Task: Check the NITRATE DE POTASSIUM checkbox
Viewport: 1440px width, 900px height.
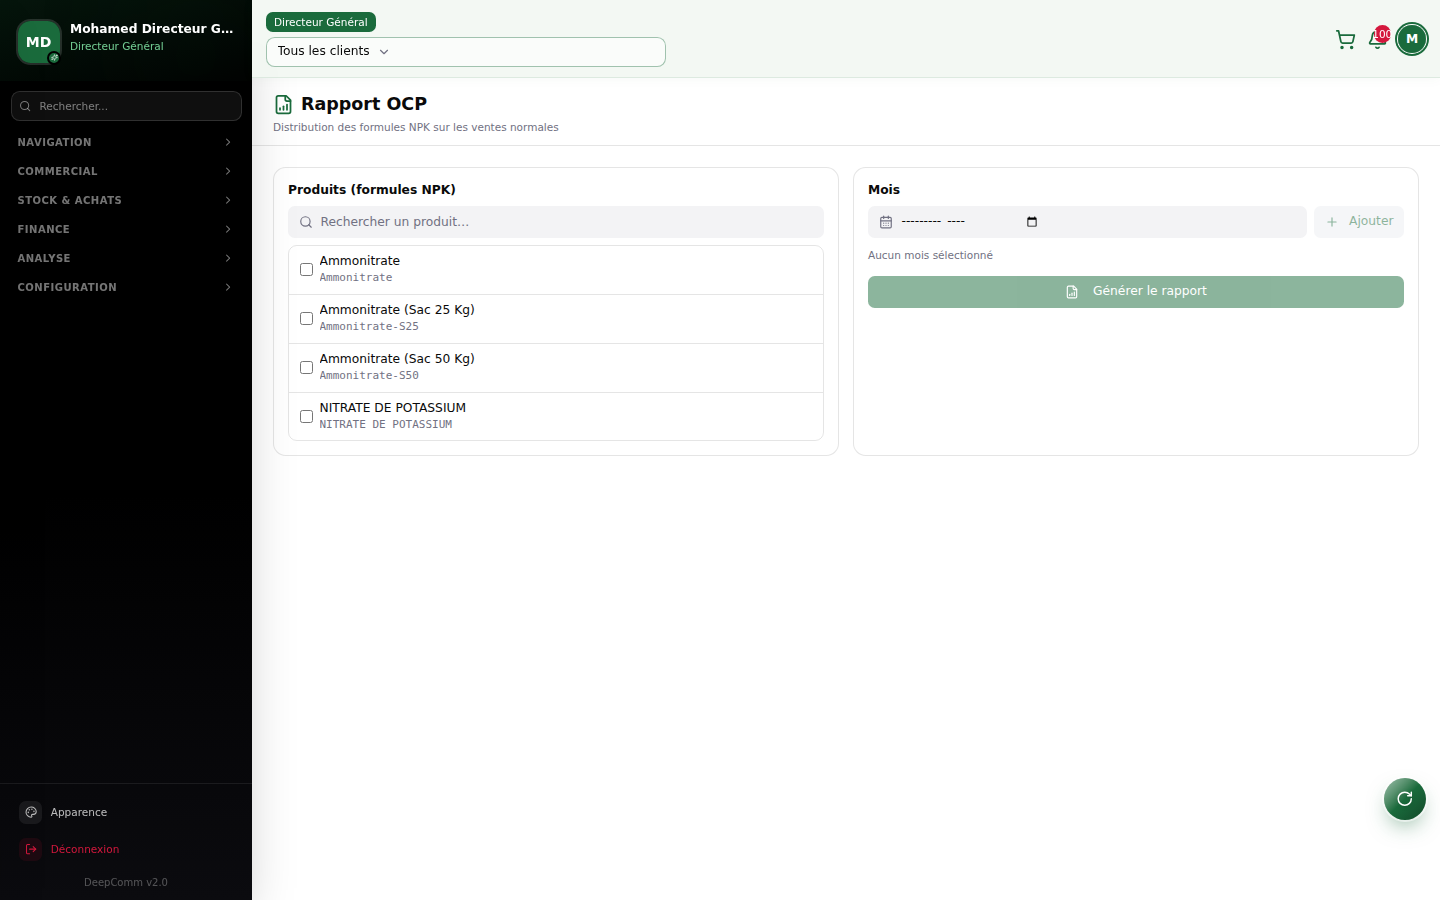Action: (x=306, y=417)
